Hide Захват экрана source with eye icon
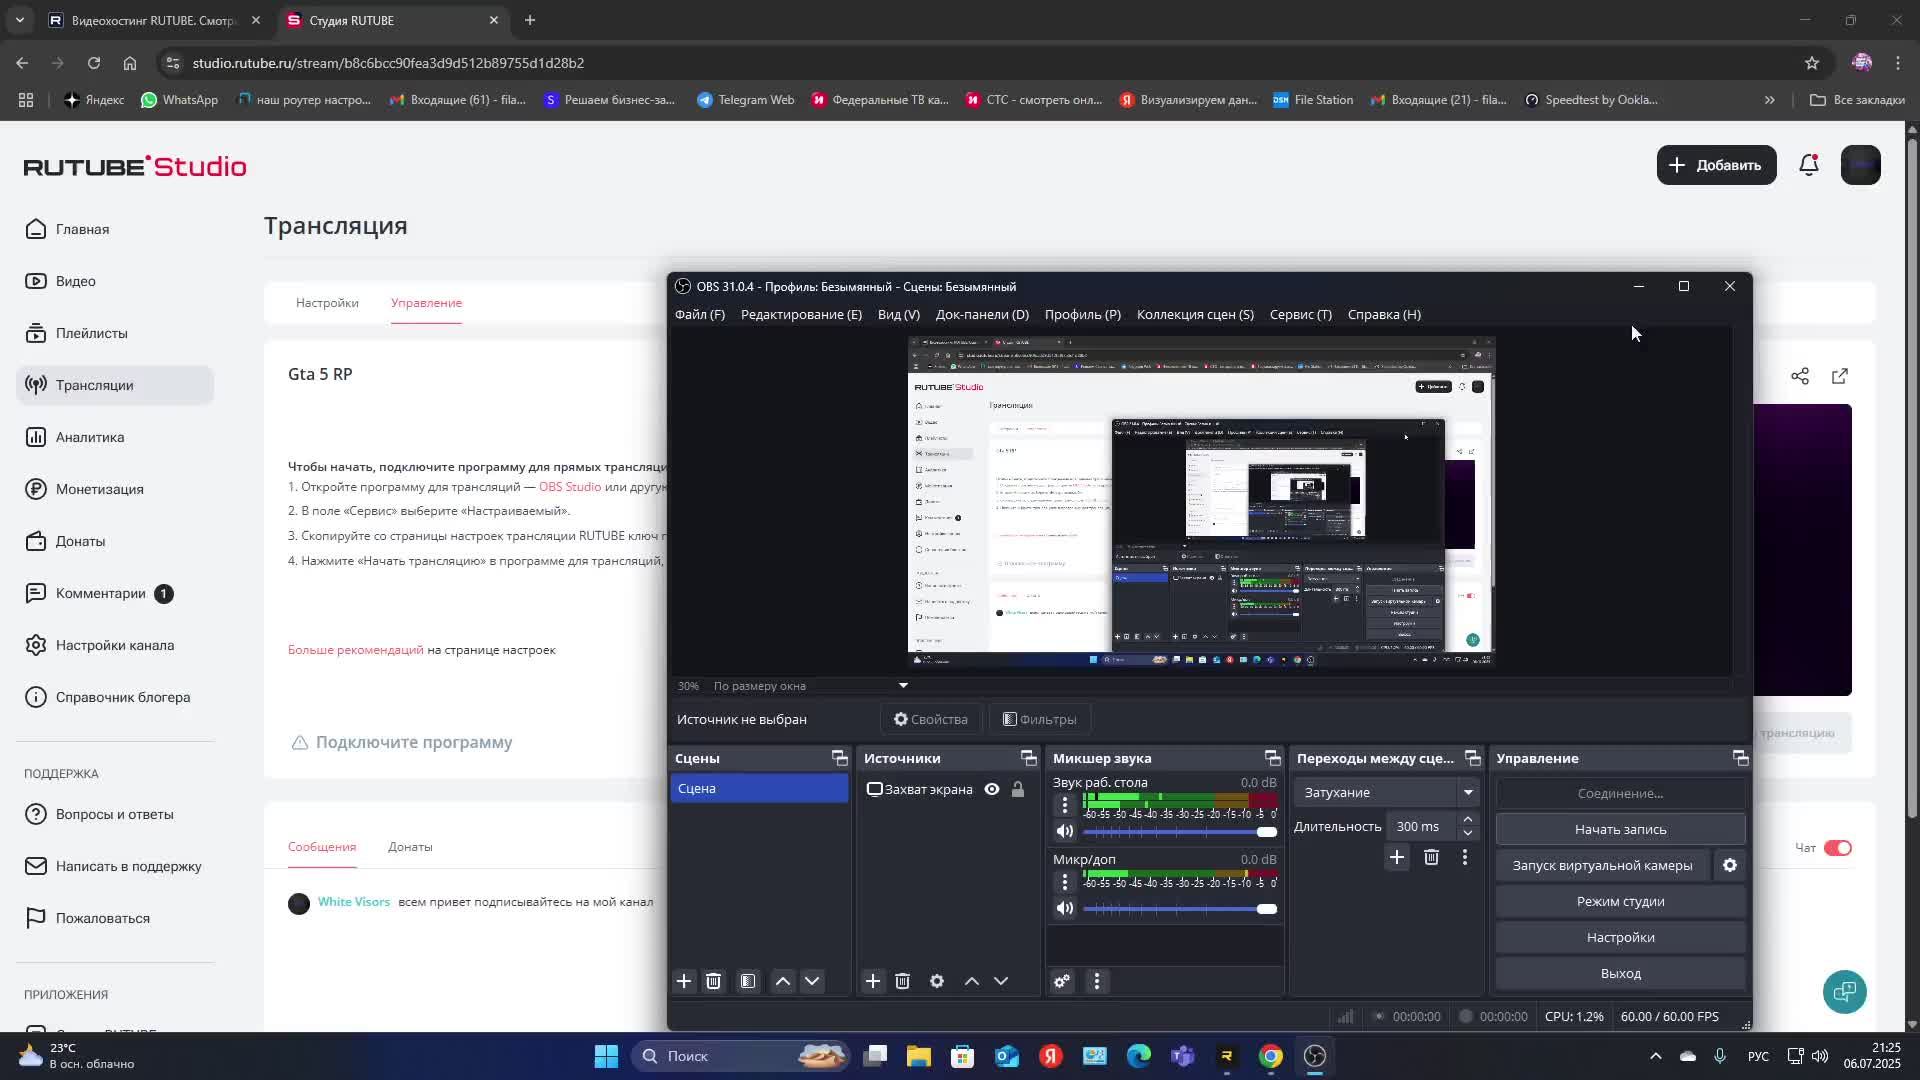The width and height of the screenshot is (1920, 1080). click(x=992, y=789)
